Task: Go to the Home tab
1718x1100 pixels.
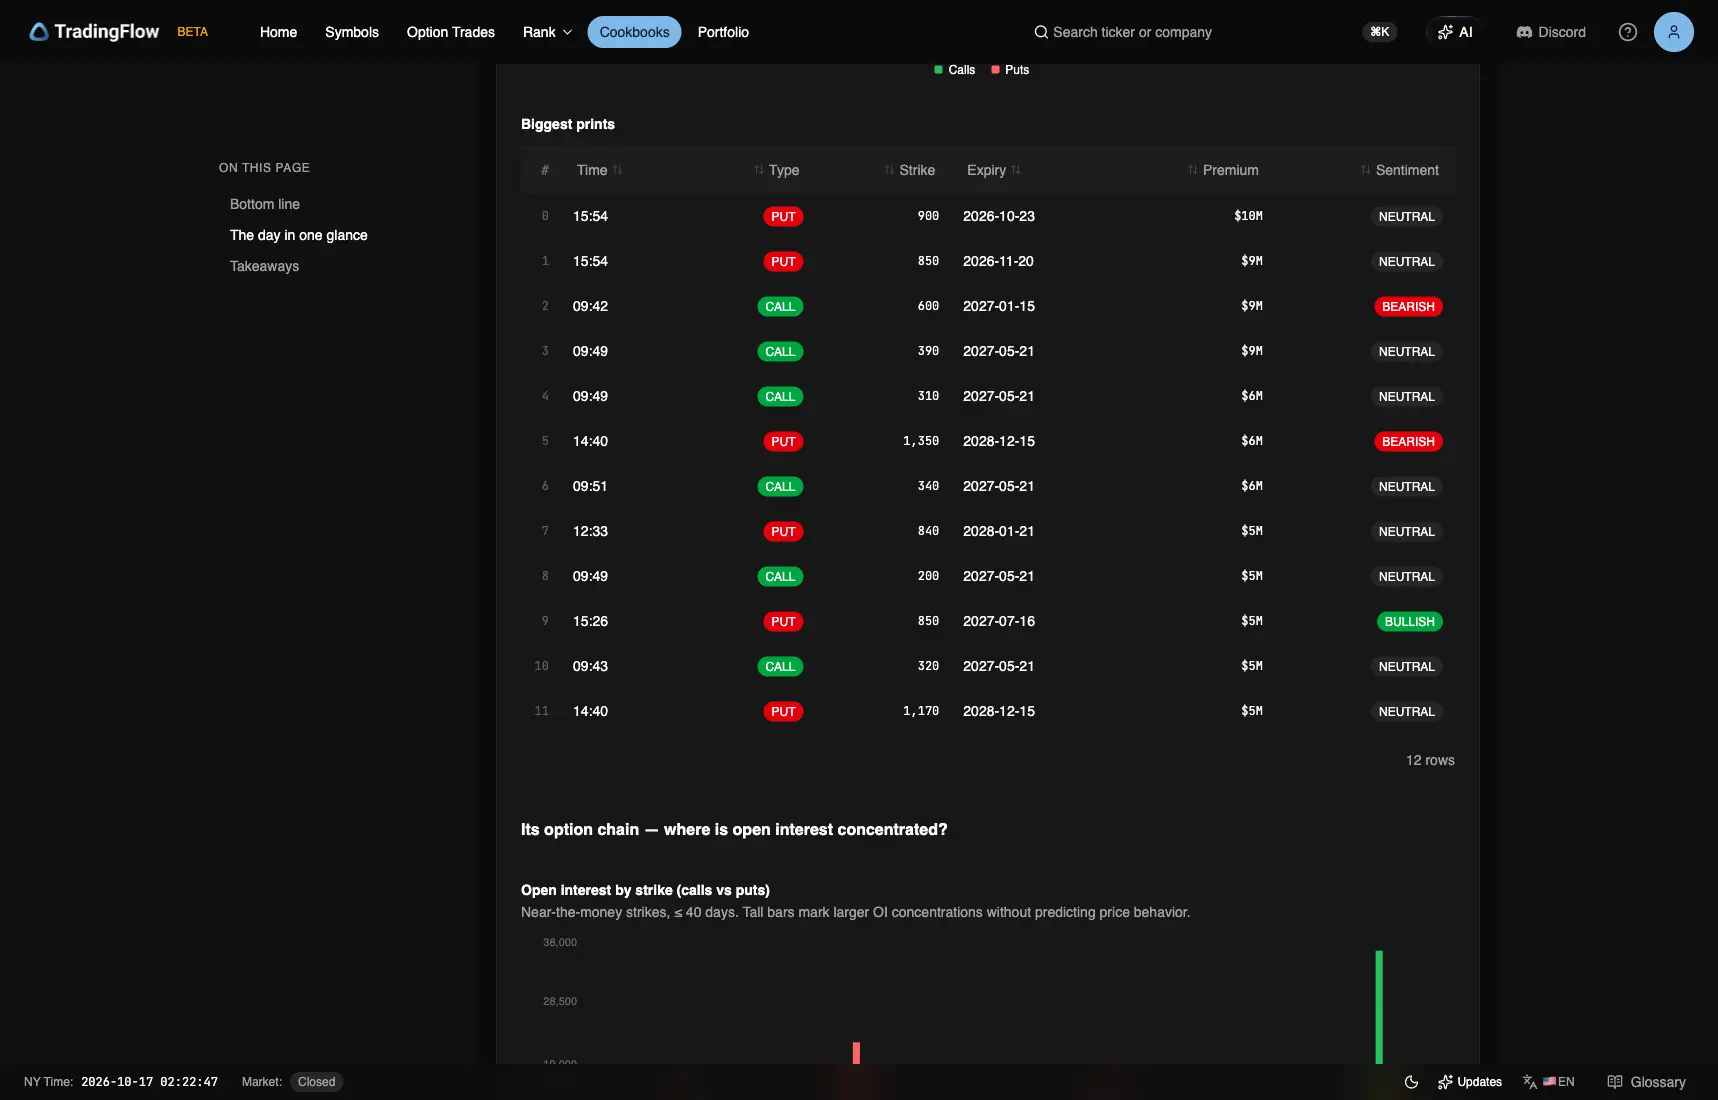Action: coord(278,32)
